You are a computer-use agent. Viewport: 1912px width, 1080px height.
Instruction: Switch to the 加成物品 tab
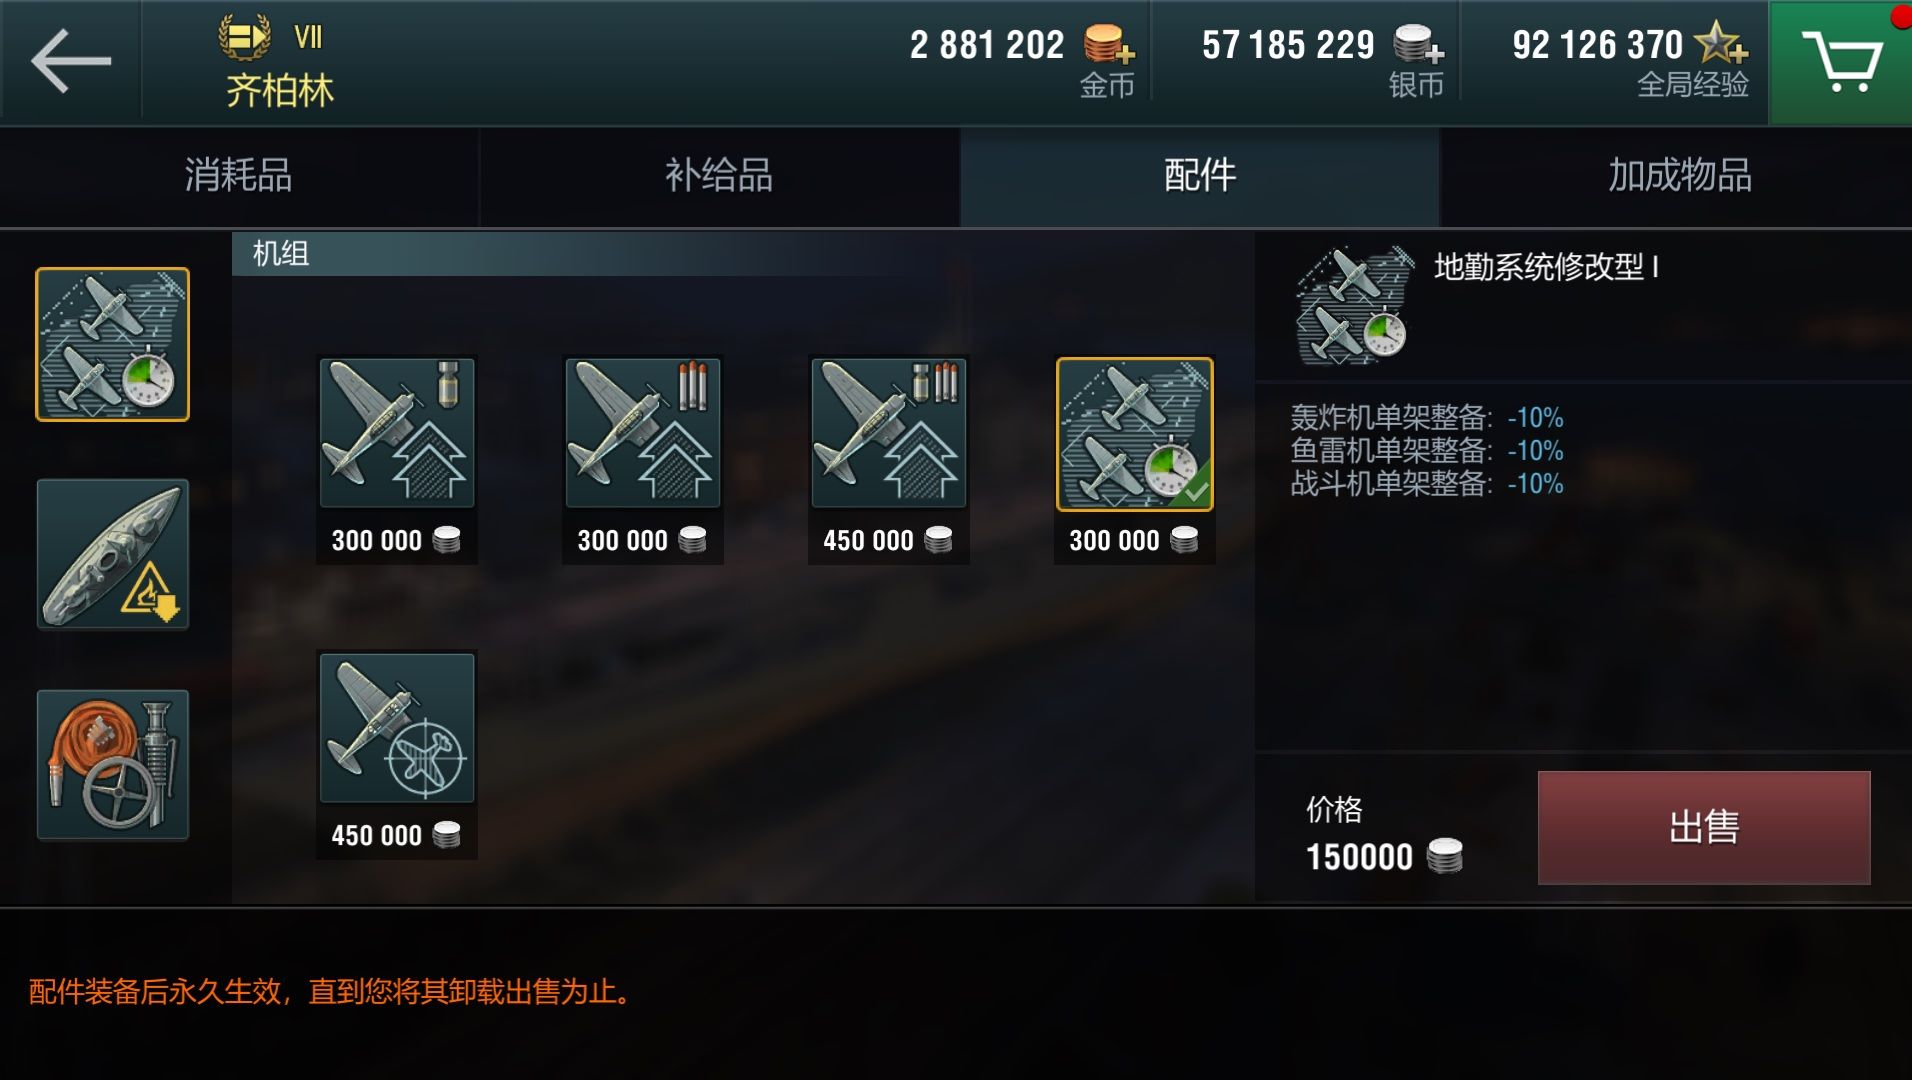1679,176
